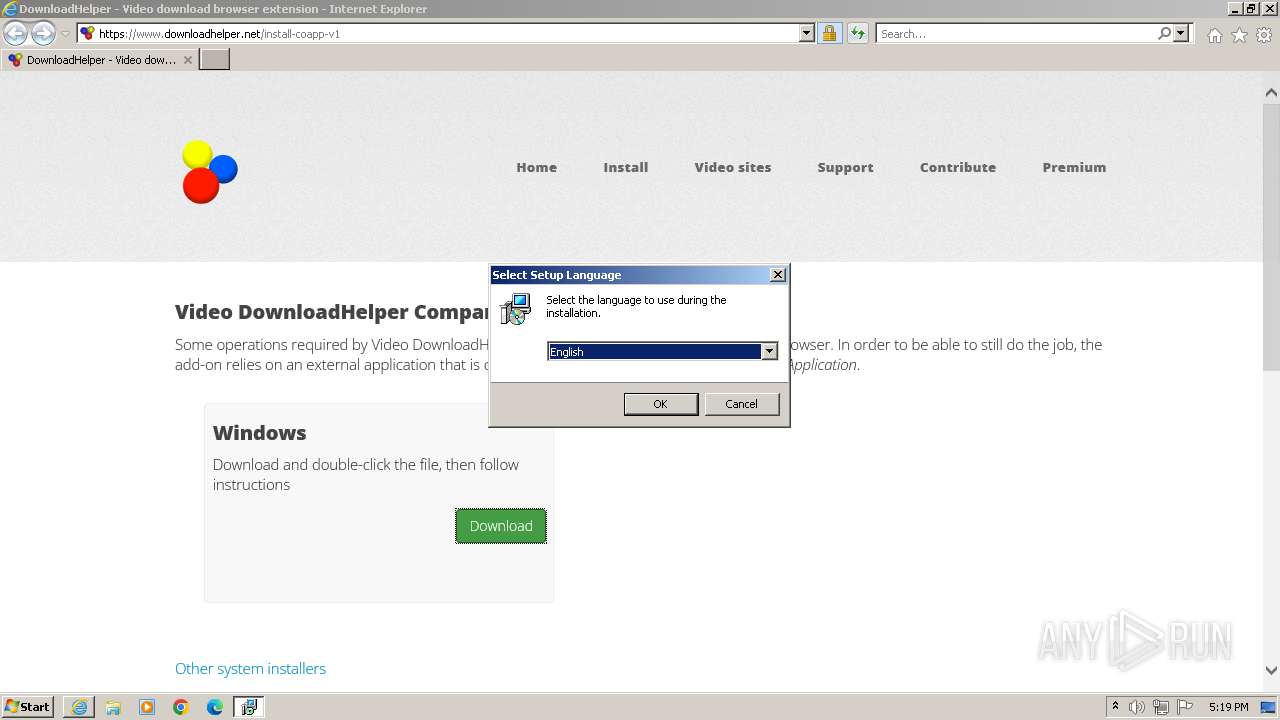Click the green Download button
Screen dimensions: 1280x720
click(x=501, y=526)
